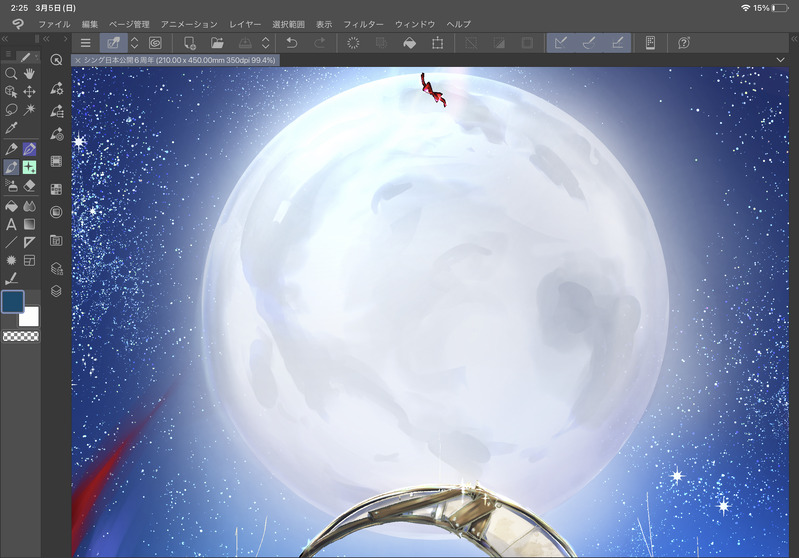Select the Frame border tool
799x558 pixels.
[x=29, y=260]
